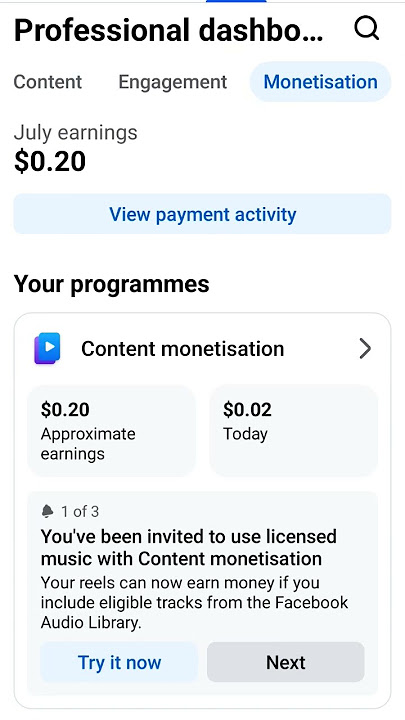Open search with the magnifier icon
Screen dimensions: 405x720
[x=366, y=29]
